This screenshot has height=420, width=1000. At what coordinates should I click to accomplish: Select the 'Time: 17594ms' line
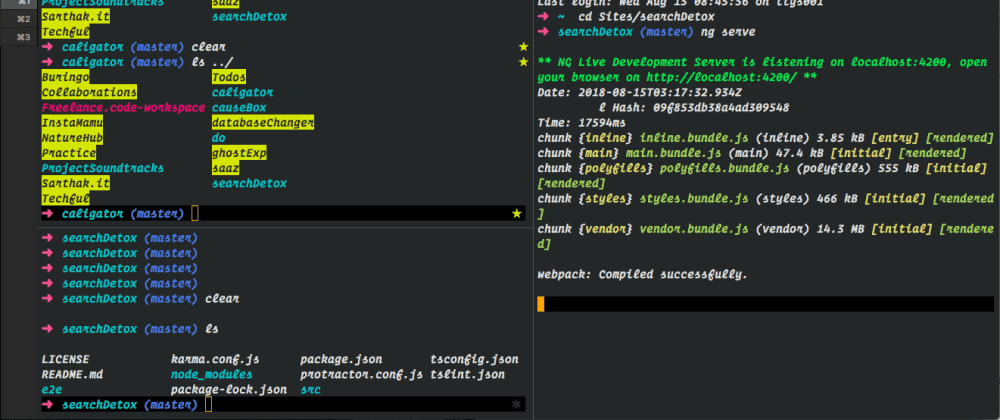point(582,122)
